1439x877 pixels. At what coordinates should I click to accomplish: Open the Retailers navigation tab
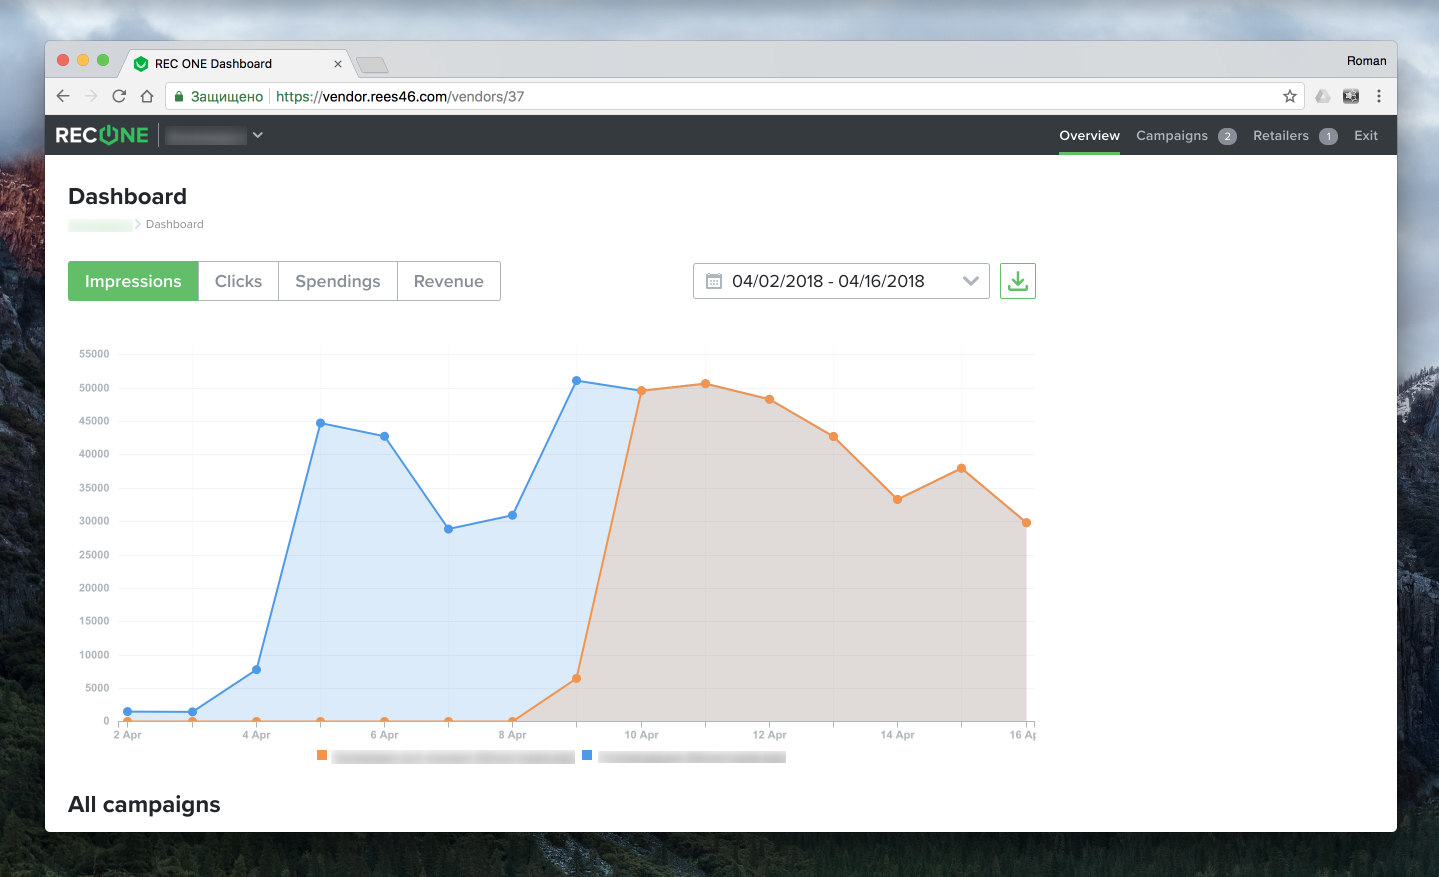(x=1280, y=136)
